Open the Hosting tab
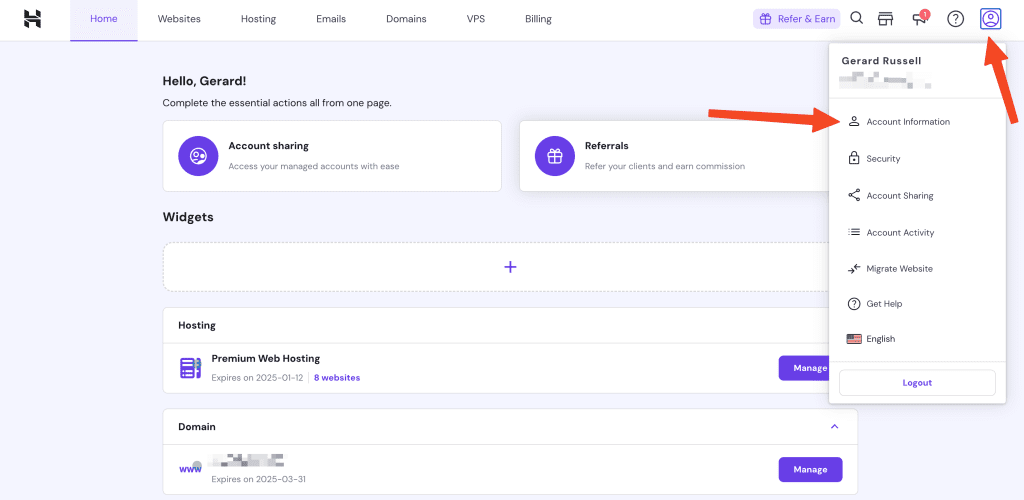 [x=258, y=19]
